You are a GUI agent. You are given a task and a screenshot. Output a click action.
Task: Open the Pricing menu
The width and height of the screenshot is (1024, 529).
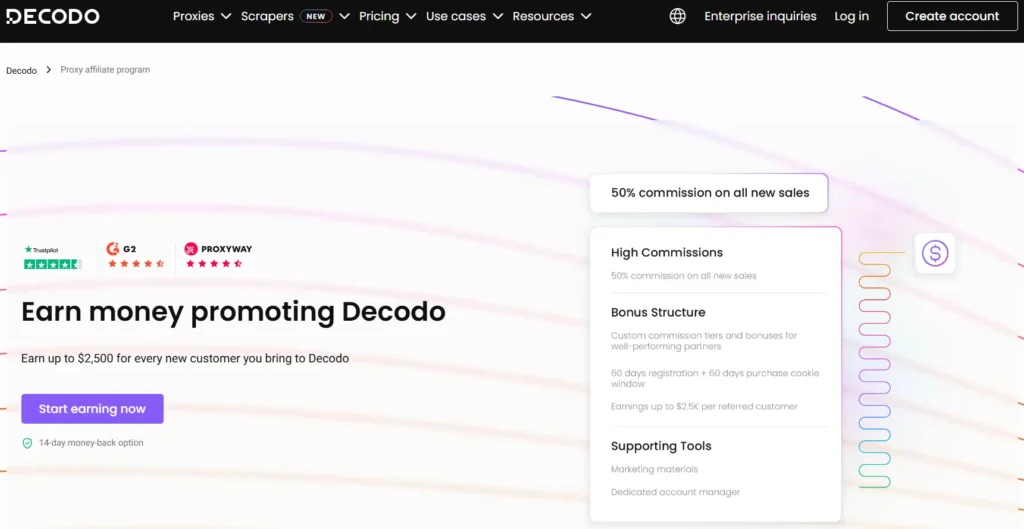click(379, 16)
